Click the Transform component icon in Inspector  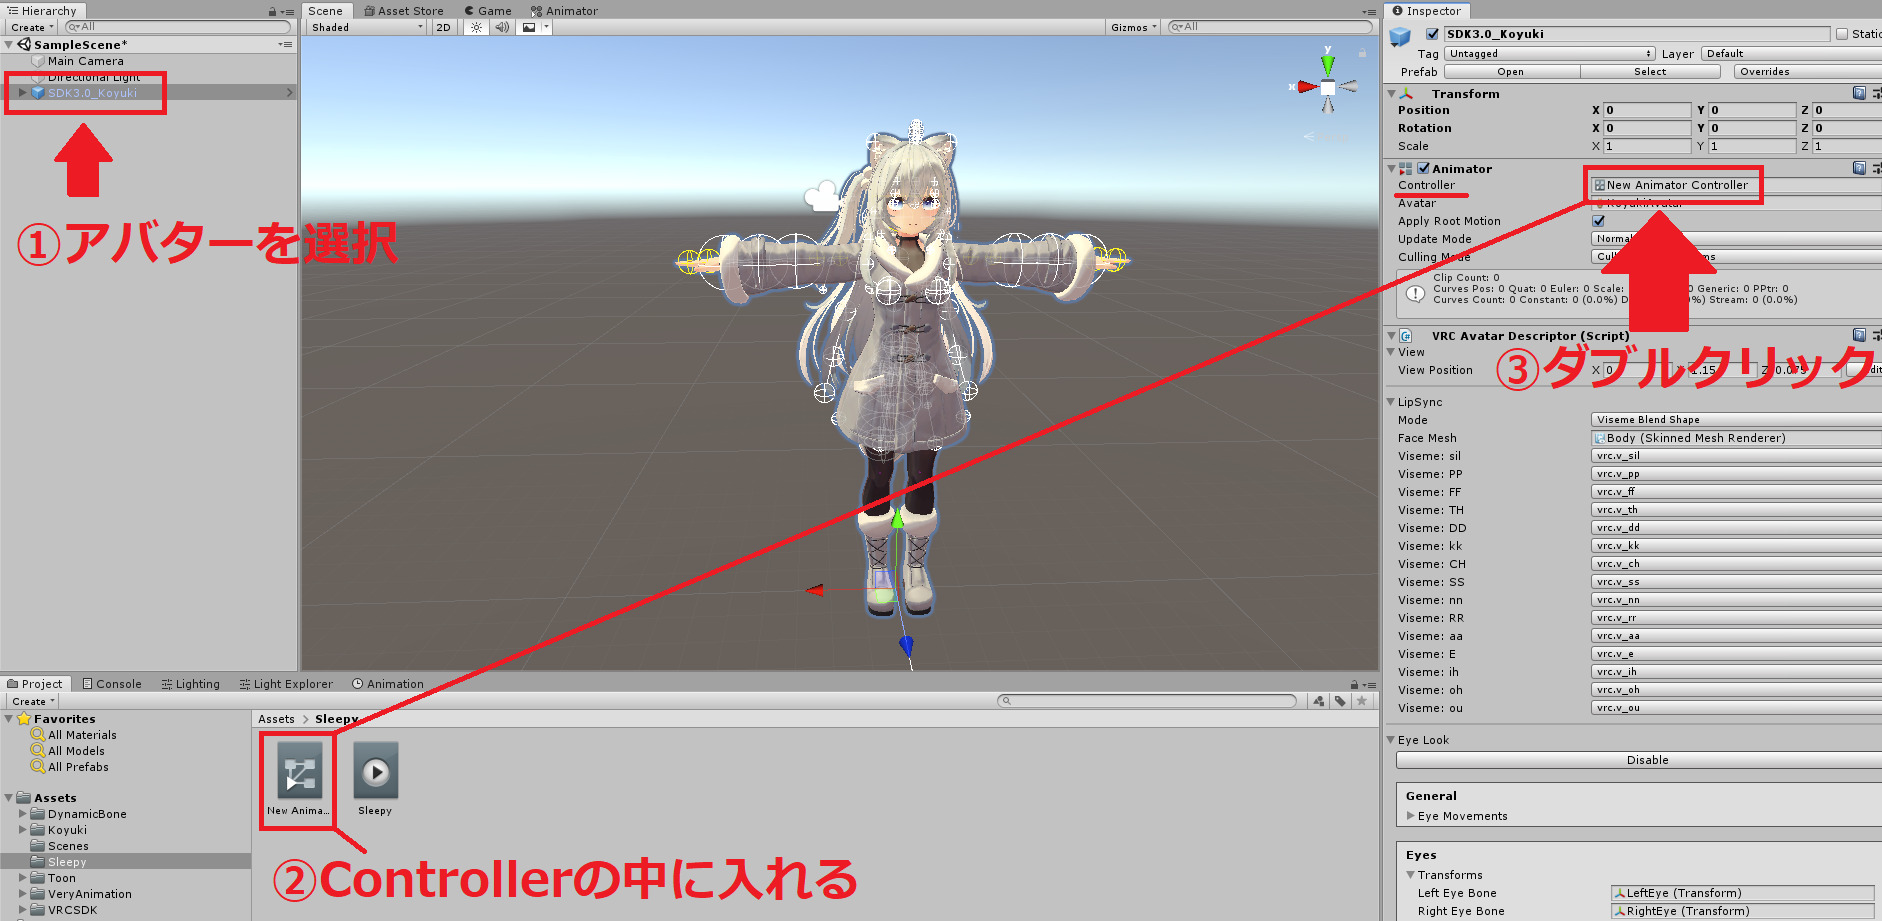click(1408, 93)
